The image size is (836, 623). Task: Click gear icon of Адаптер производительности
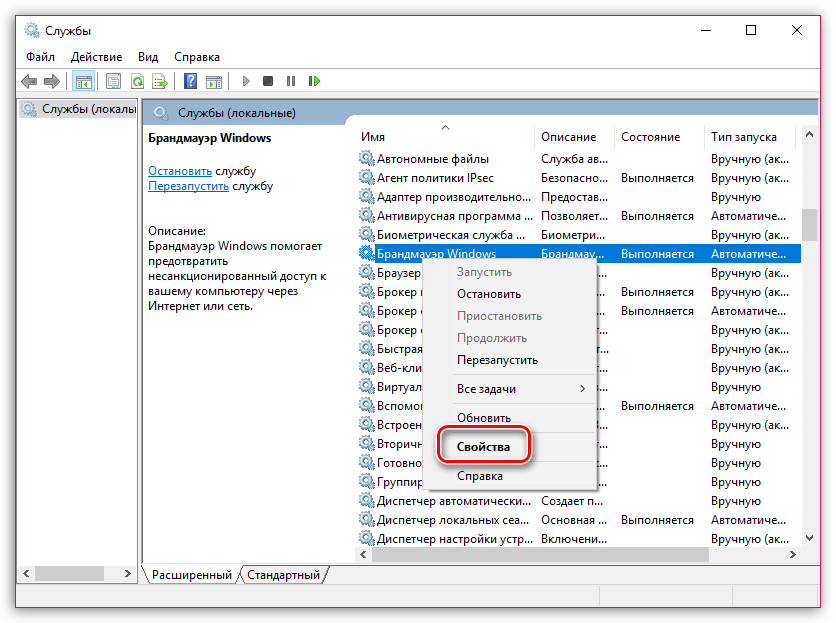(366, 197)
